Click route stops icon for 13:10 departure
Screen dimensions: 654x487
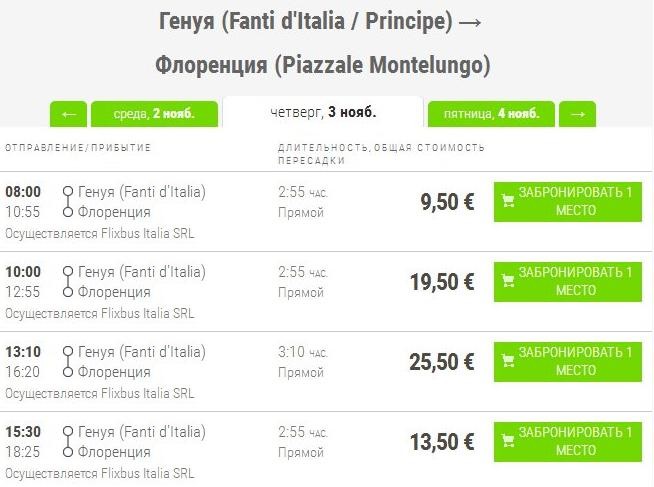click(67, 361)
